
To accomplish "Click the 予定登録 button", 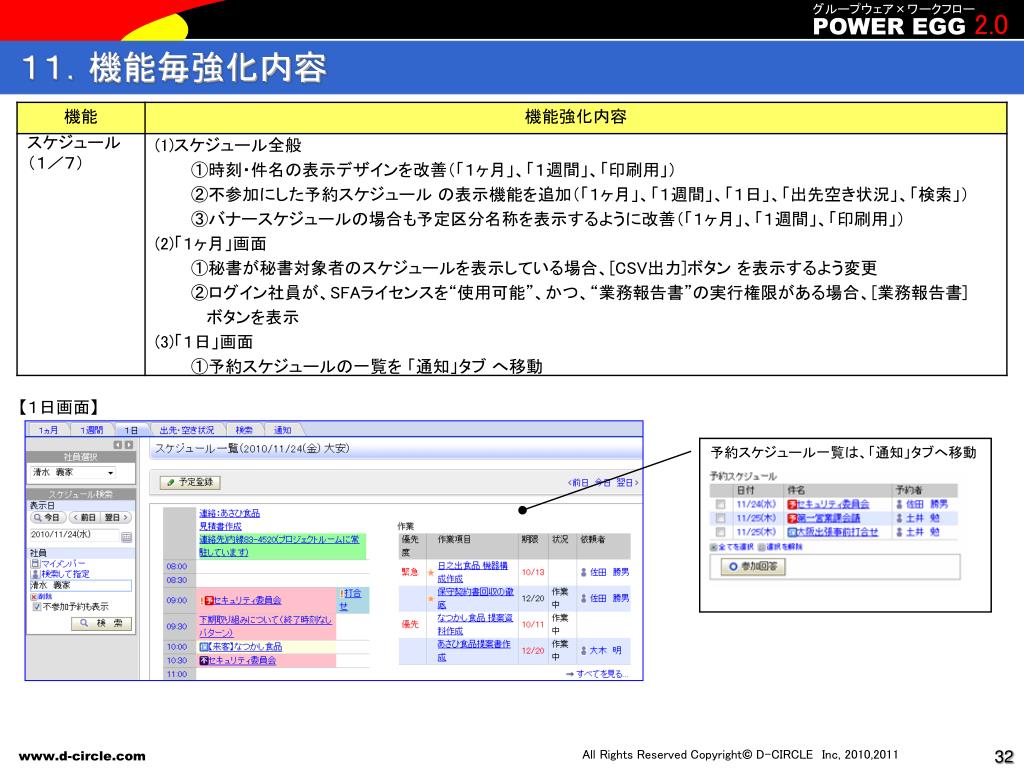I will tap(191, 482).
